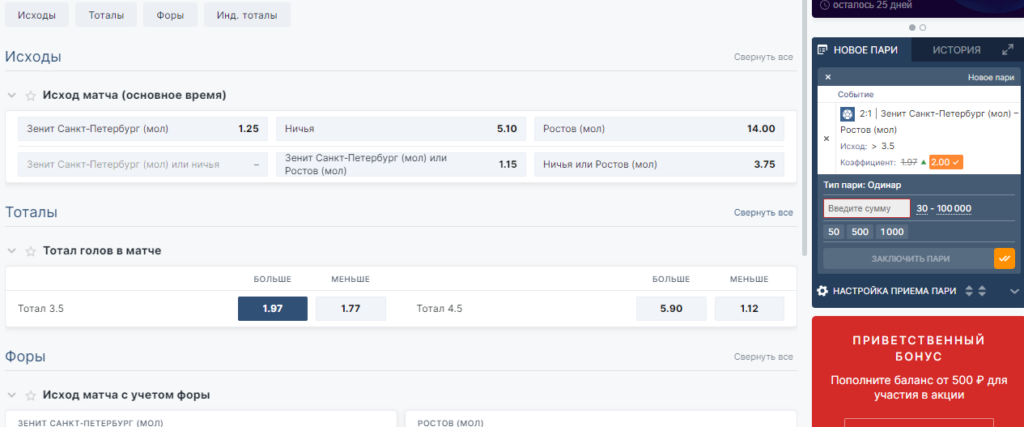Open the ИСТОРИЯ tab in bet slip

pos(956,50)
